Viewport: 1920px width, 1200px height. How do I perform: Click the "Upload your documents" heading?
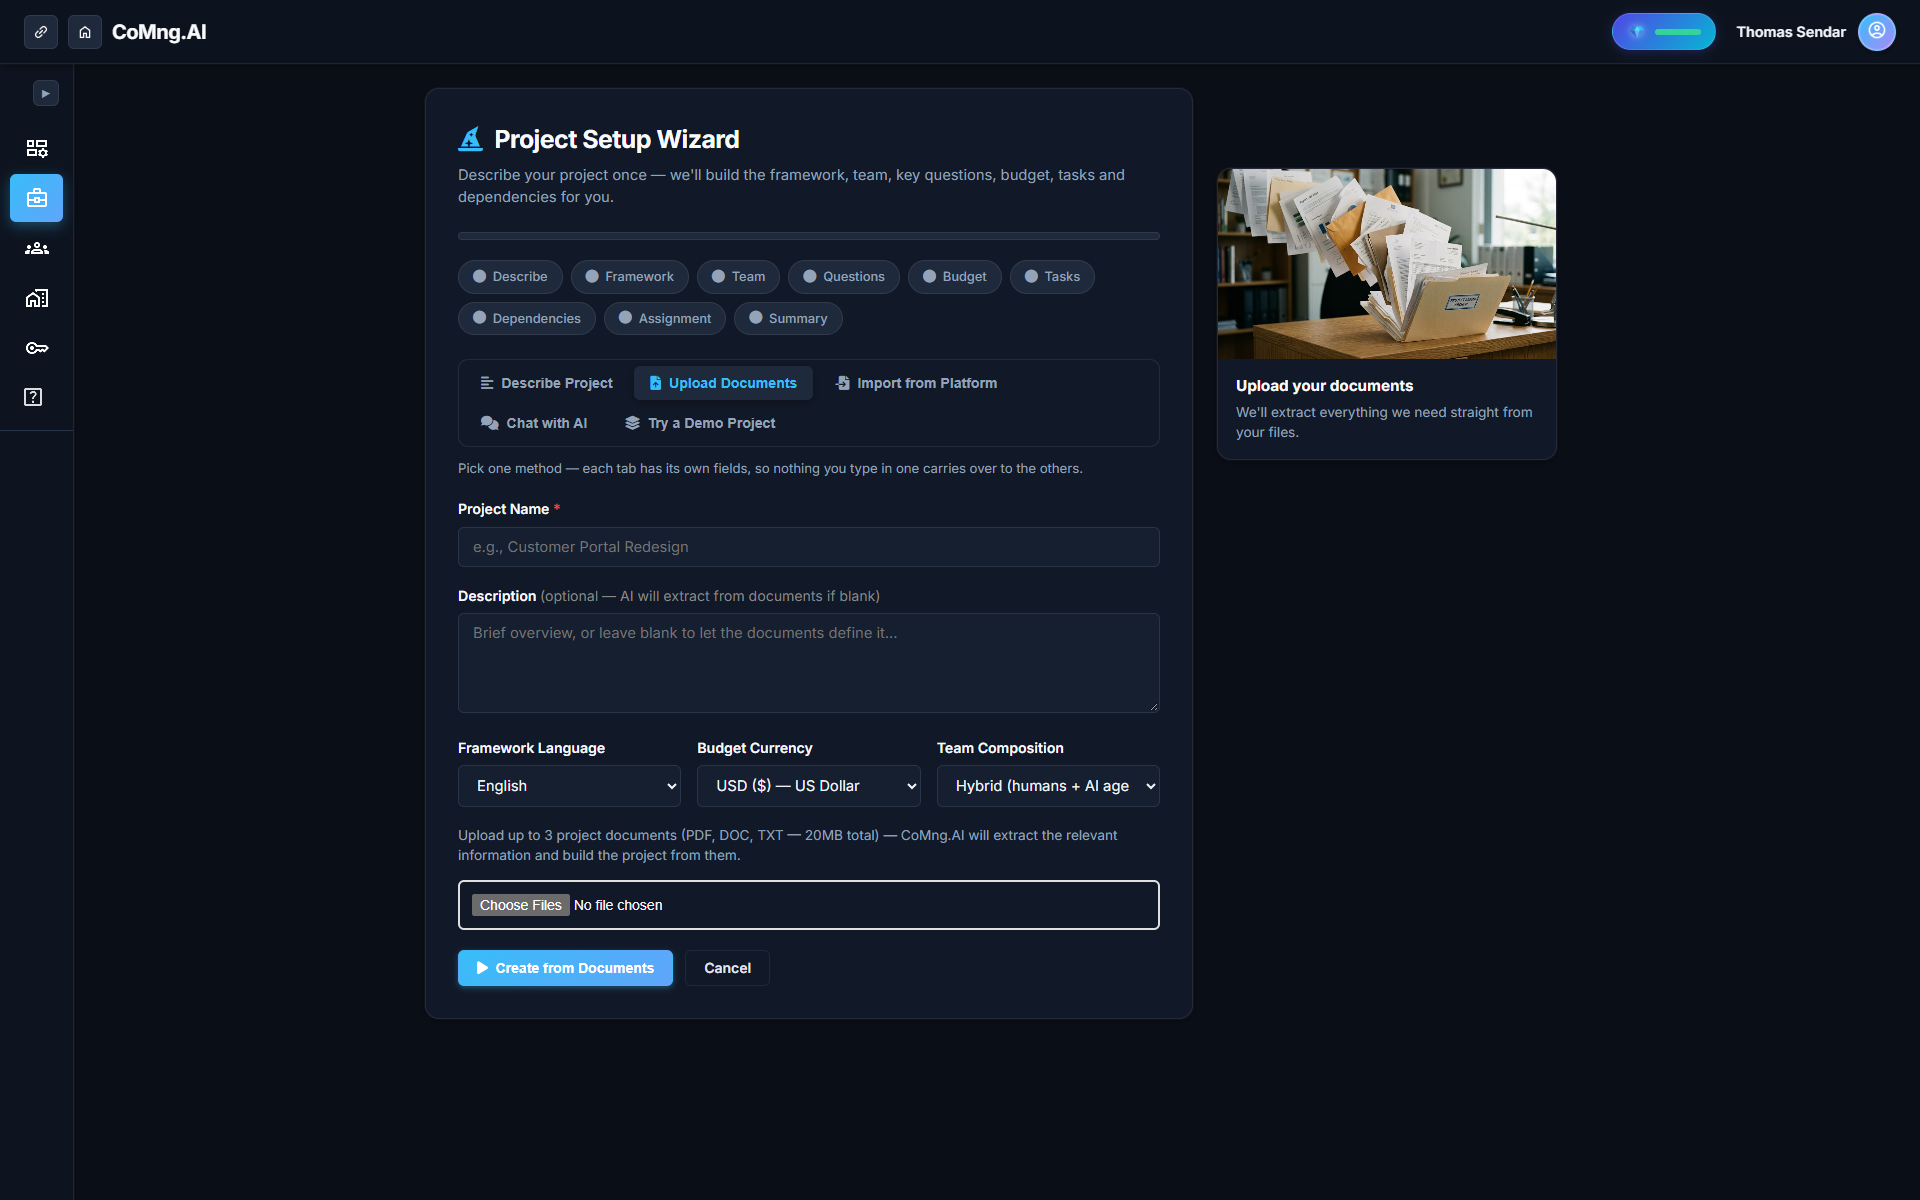1324,386
